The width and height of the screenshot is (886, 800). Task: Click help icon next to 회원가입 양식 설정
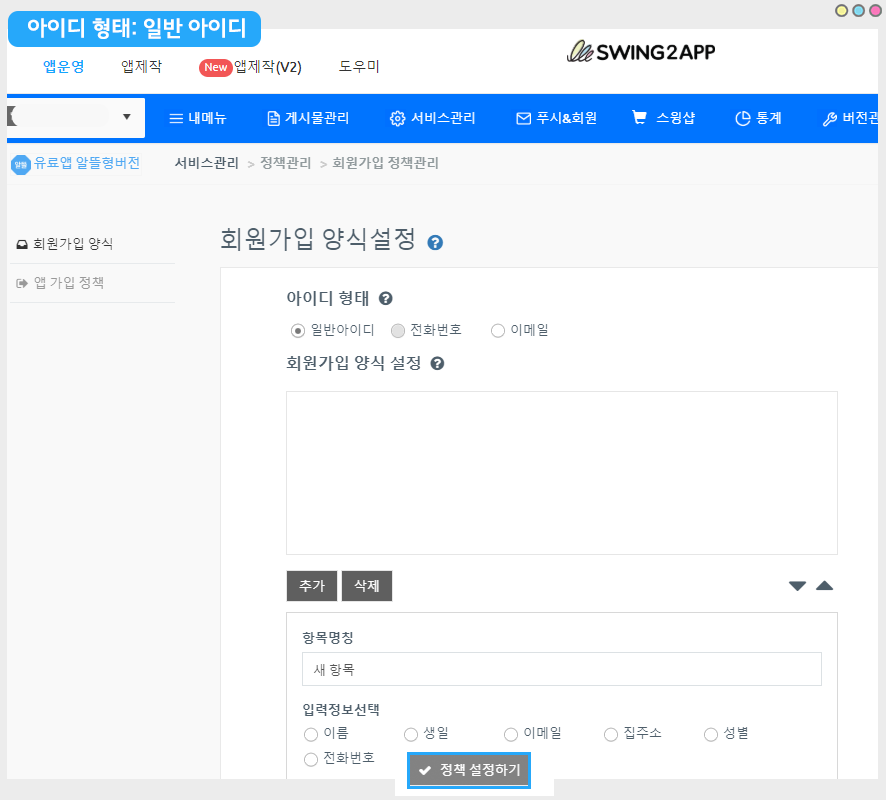(437, 363)
